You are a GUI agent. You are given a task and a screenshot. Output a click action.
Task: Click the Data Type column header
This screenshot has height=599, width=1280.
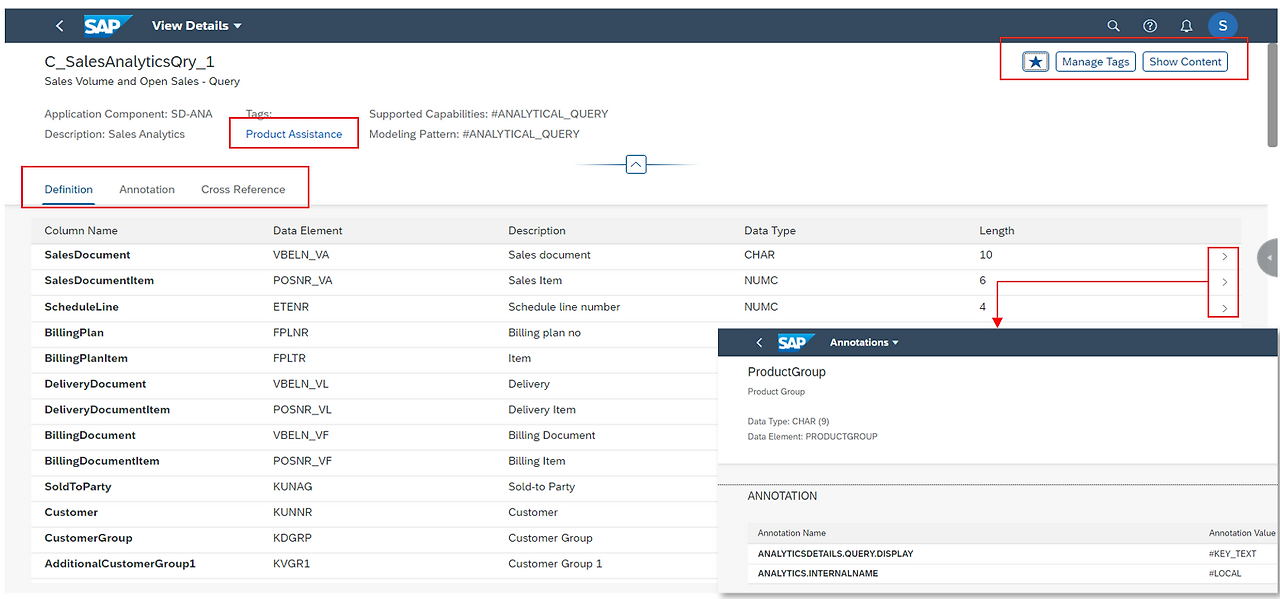tap(770, 231)
